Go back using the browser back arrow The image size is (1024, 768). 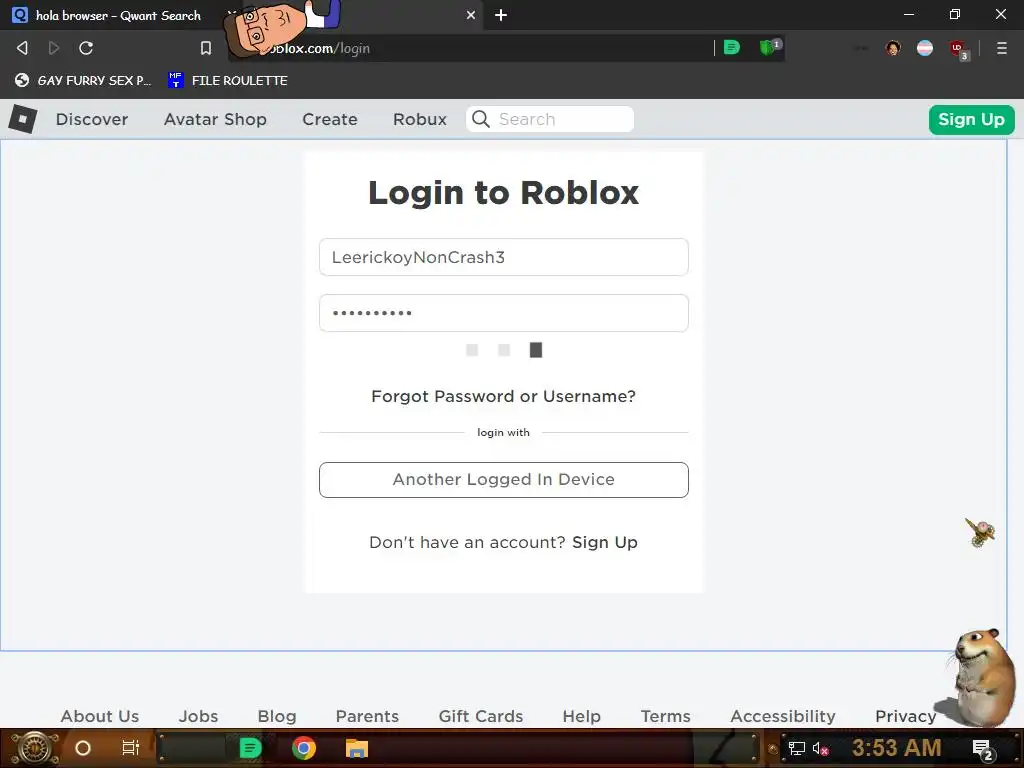22,48
